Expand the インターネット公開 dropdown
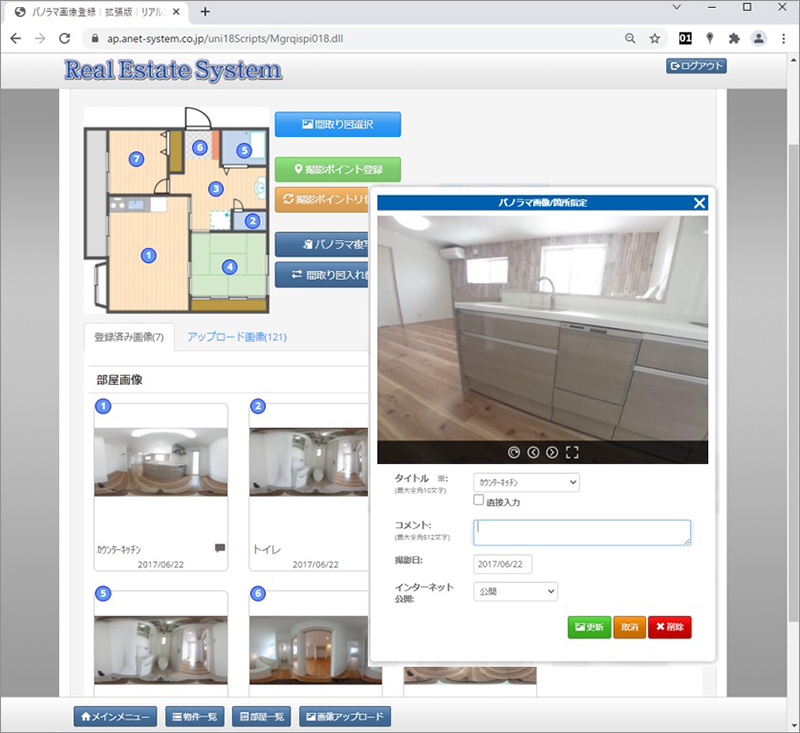The height and width of the screenshot is (733, 800). pyautogui.click(x=515, y=592)
